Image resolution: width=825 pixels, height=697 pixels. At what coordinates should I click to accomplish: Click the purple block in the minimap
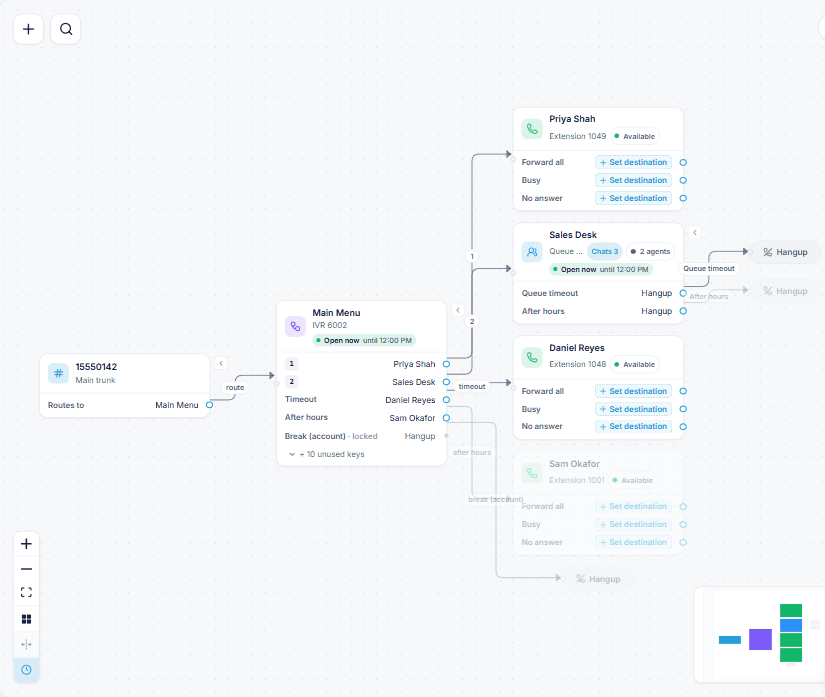coord(760,639)
